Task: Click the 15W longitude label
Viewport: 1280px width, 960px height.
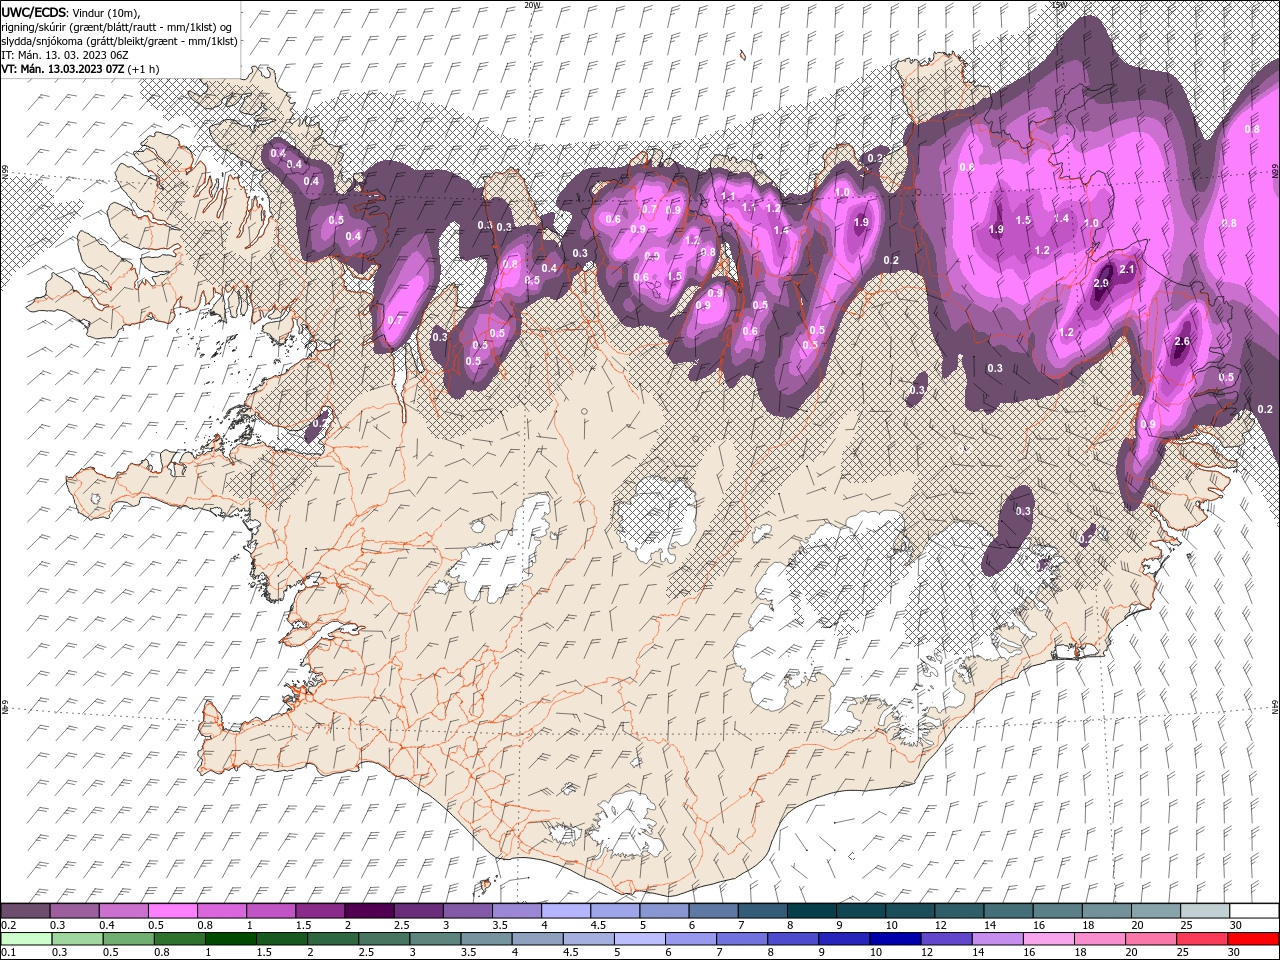Action: (1059, 5)
